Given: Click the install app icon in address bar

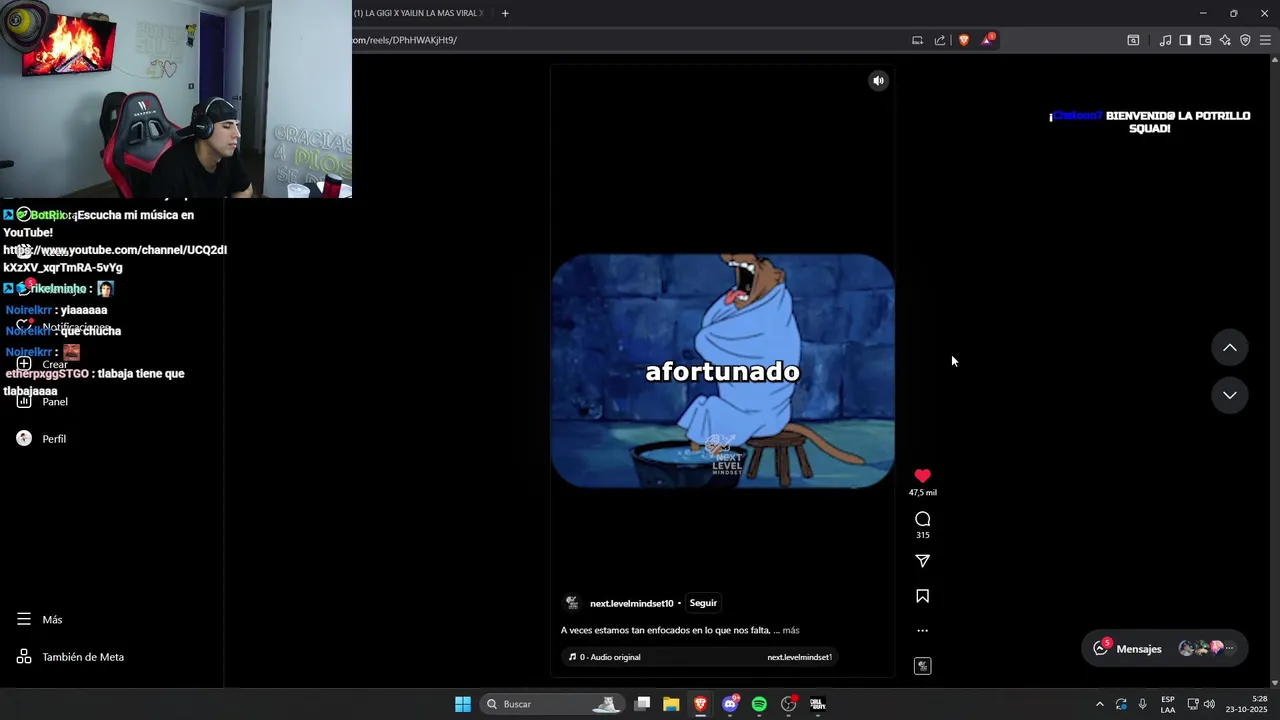Looking at the screenshot, I should (x=917, y=40).
